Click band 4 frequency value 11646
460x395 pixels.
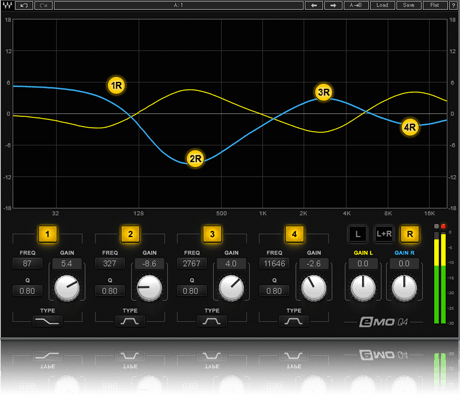(274, 263)
